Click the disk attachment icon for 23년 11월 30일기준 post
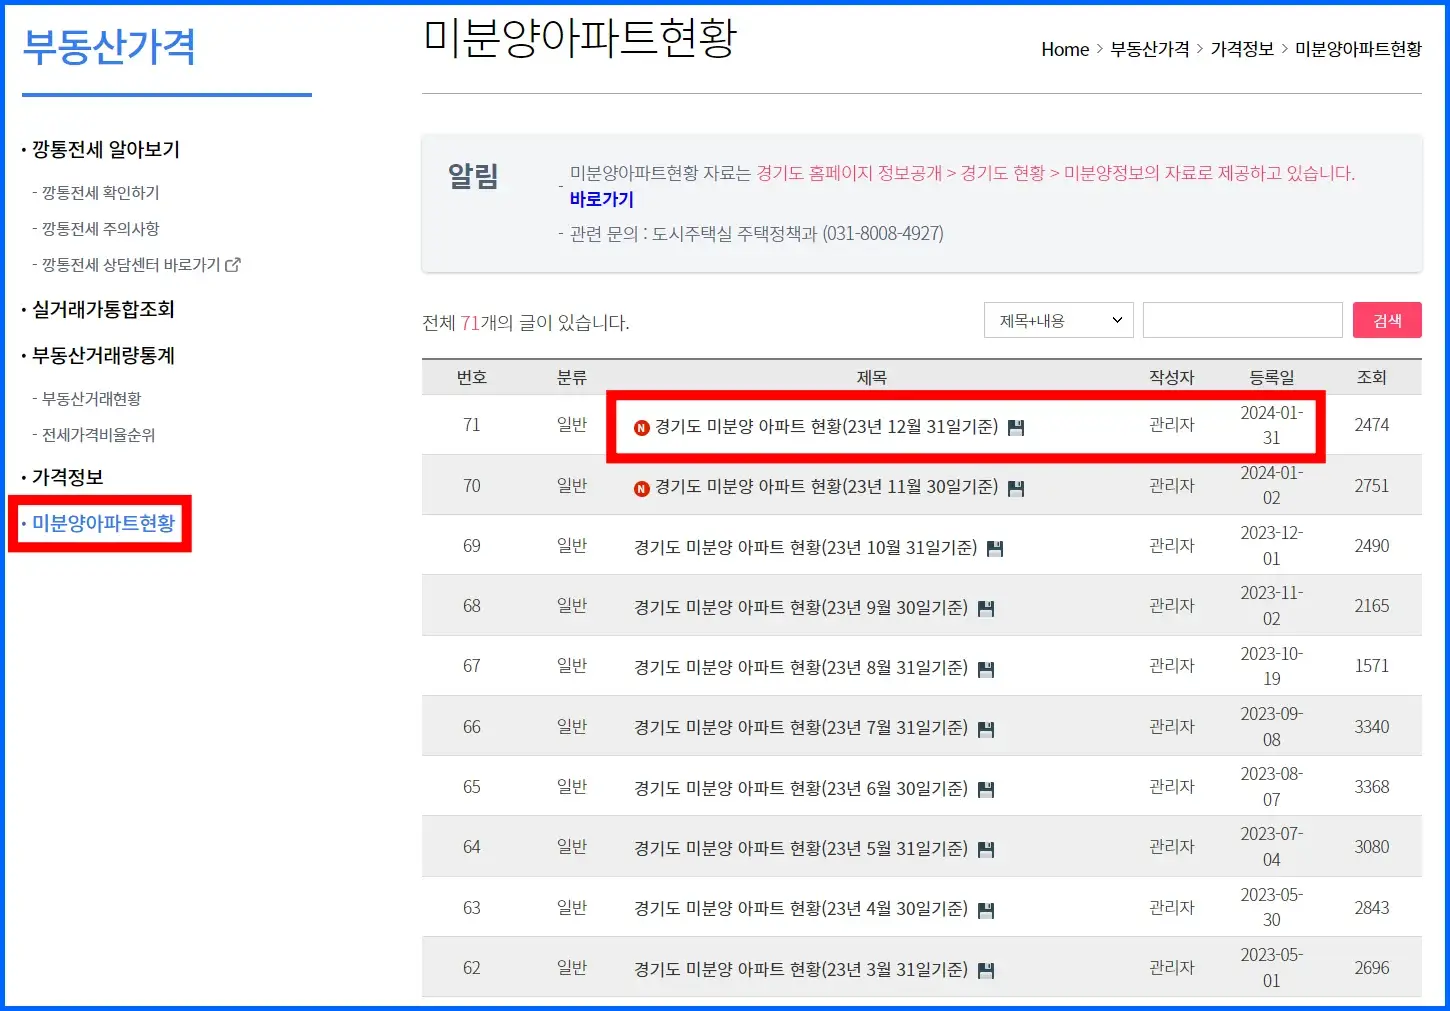Screen dimensions: 1450x1011 click(1016, 489)
